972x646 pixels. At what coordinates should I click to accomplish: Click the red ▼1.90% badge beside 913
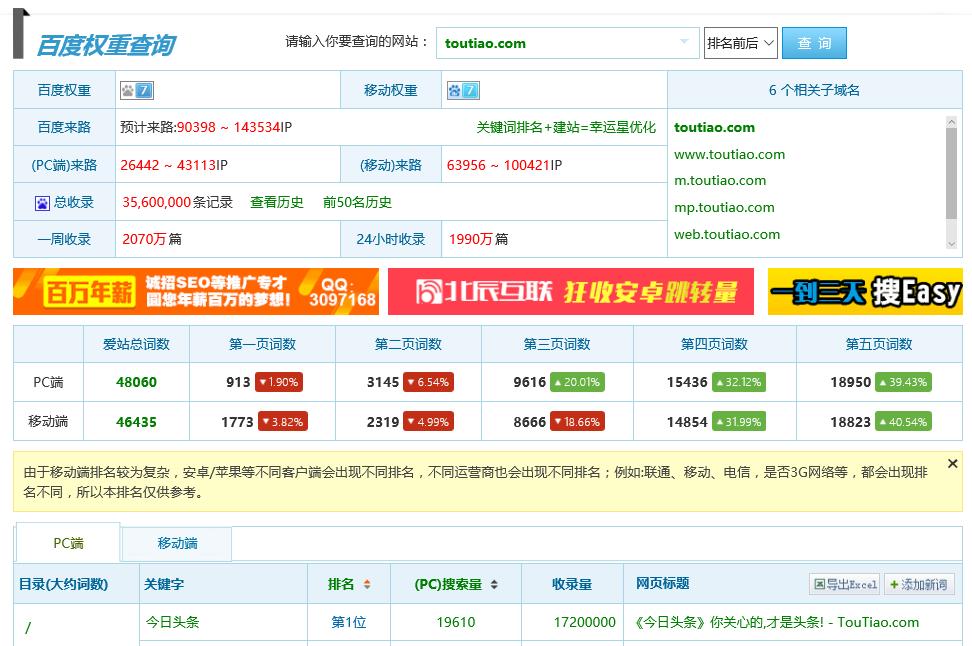pos(278,382)
